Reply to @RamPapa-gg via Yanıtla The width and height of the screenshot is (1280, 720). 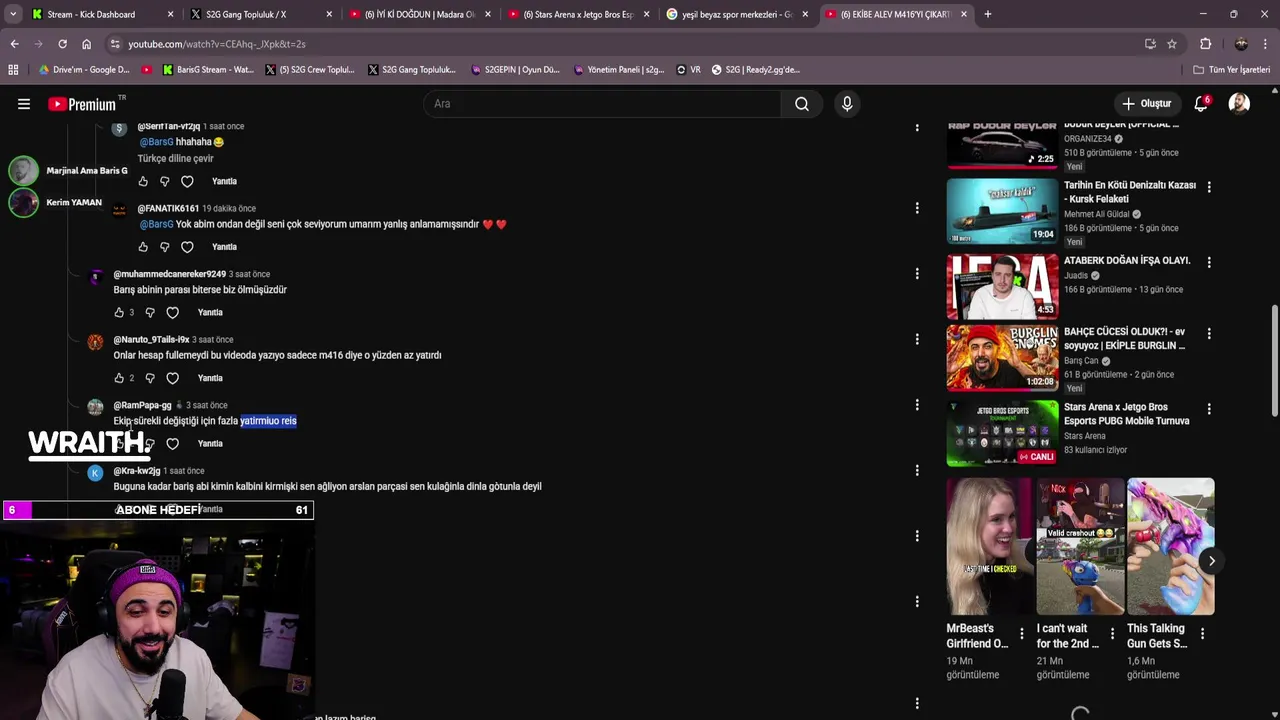[x=210, y=443]
